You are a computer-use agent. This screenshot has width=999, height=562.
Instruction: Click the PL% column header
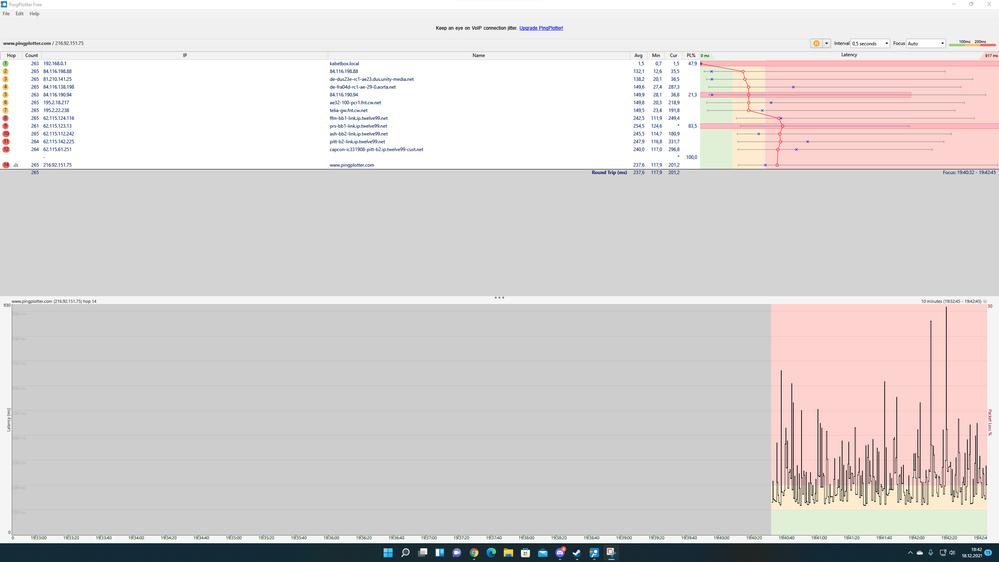click(691, 55)
